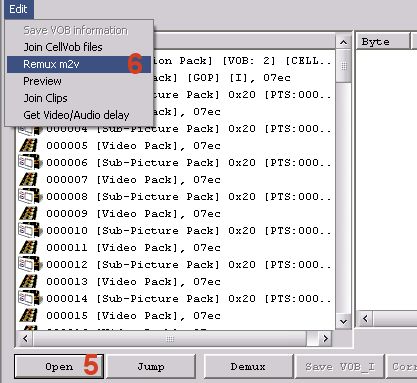The height and width of the screenshot is (383, 417).
Task: Select Remux m2v from Edit menu
Action: click(79, 64)
